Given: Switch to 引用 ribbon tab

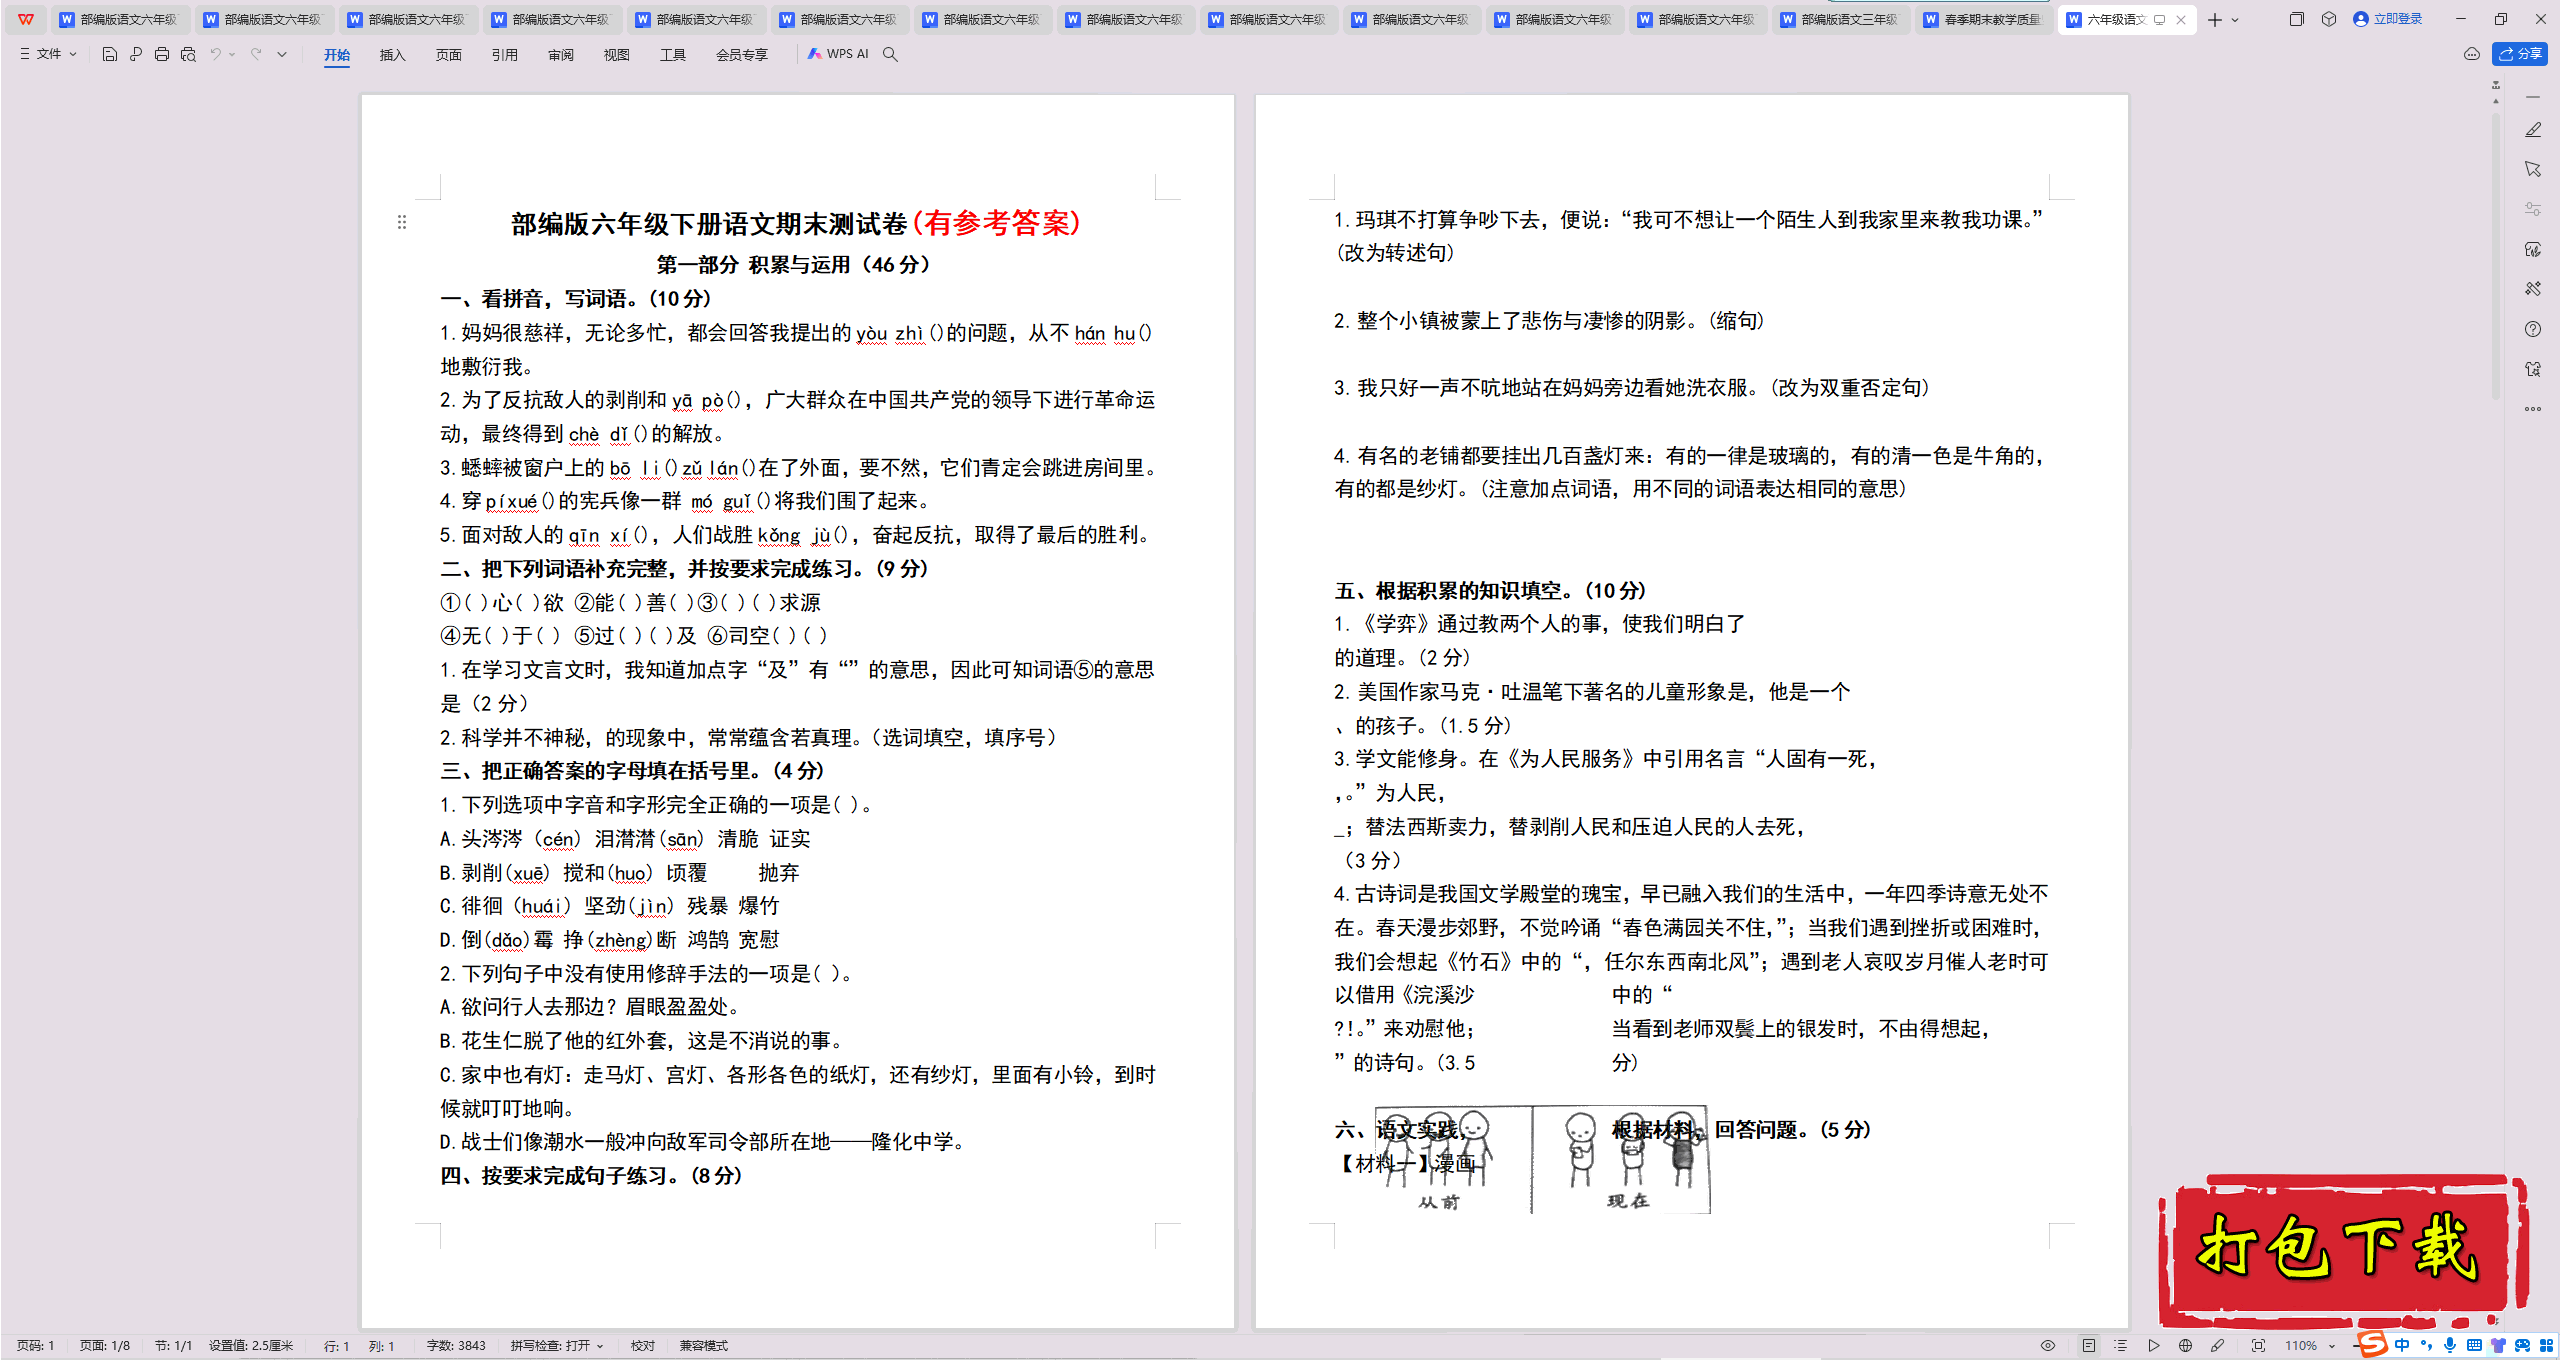Looking at the screenshot, I should [504, 55].
